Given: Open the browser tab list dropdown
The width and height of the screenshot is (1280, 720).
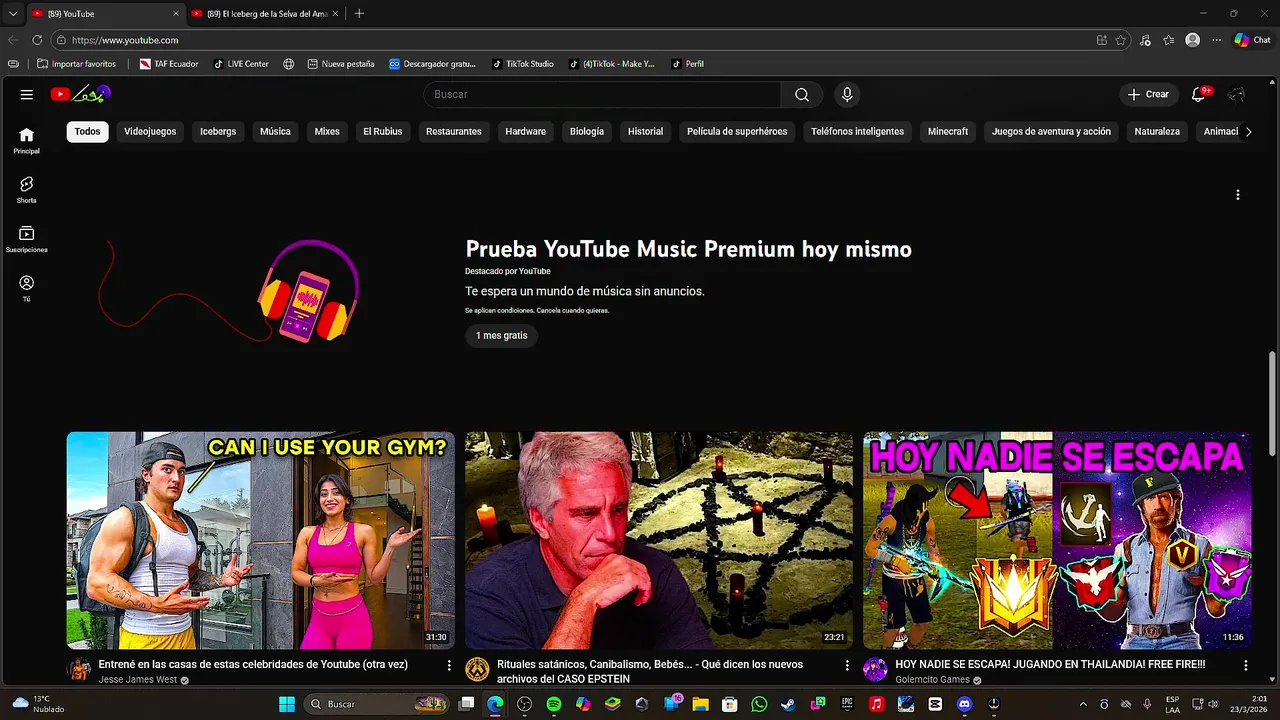Looking at the screenshot, I should [13, 14].
